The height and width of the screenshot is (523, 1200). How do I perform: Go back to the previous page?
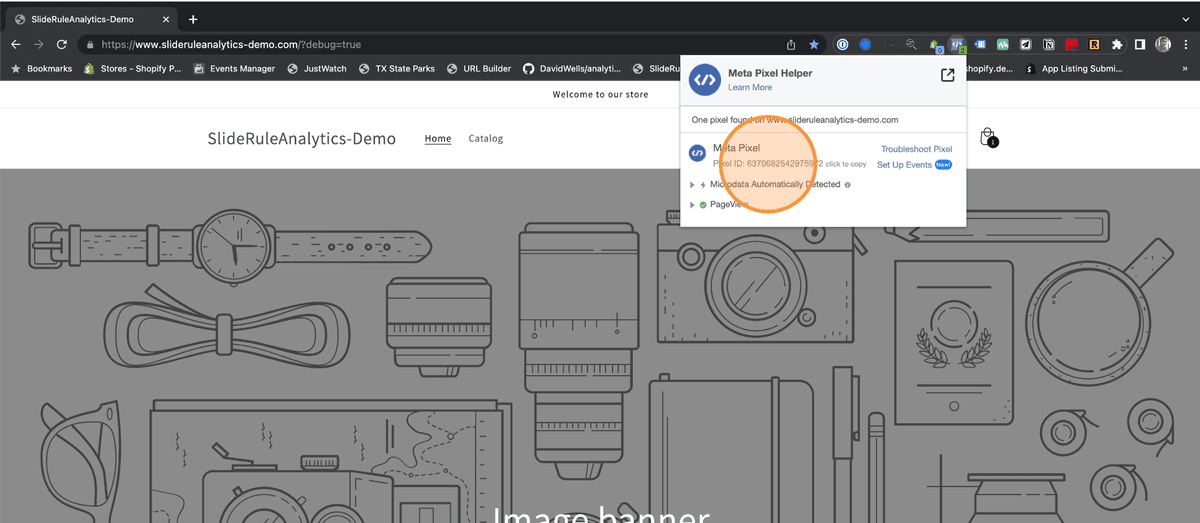click(x=15, y=44)
